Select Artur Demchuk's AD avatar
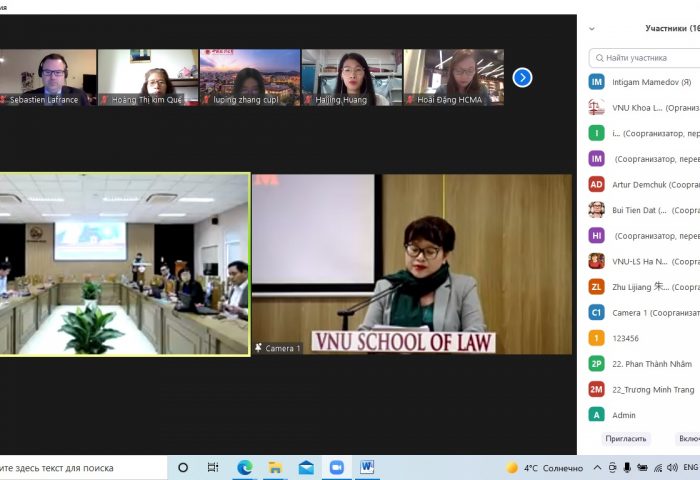The width and height of the screenshot is (700, 480). point(597,184)
